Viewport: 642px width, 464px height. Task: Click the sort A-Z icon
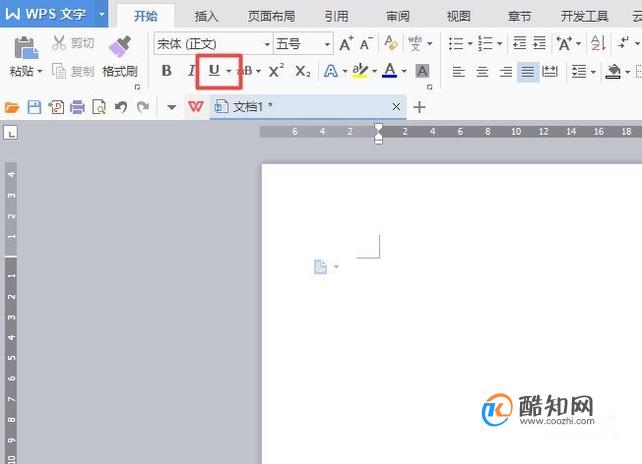point(598,43)
